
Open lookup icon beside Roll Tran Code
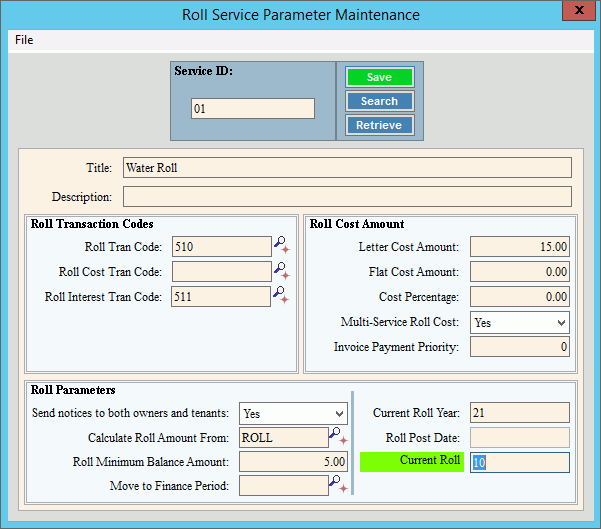(282, 245)
